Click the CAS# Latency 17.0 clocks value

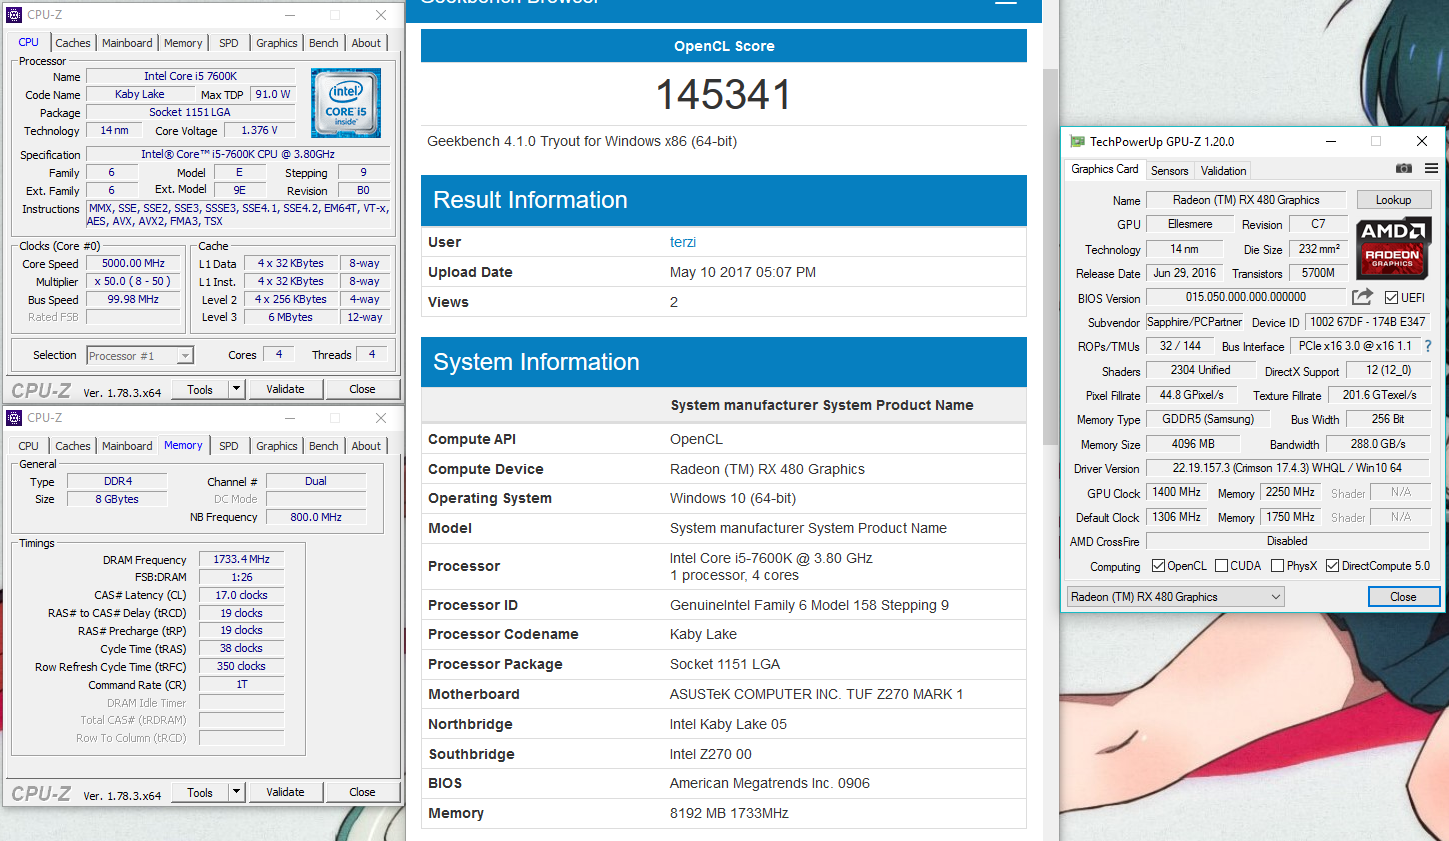coord(241,595)
